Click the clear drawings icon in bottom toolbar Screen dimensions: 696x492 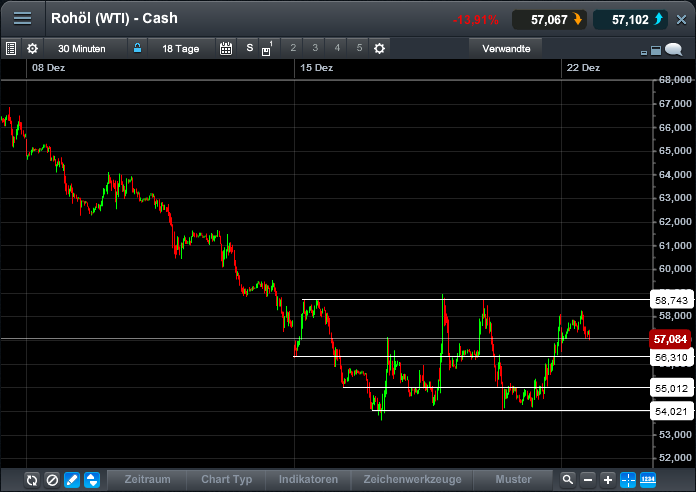pos(52,480)
